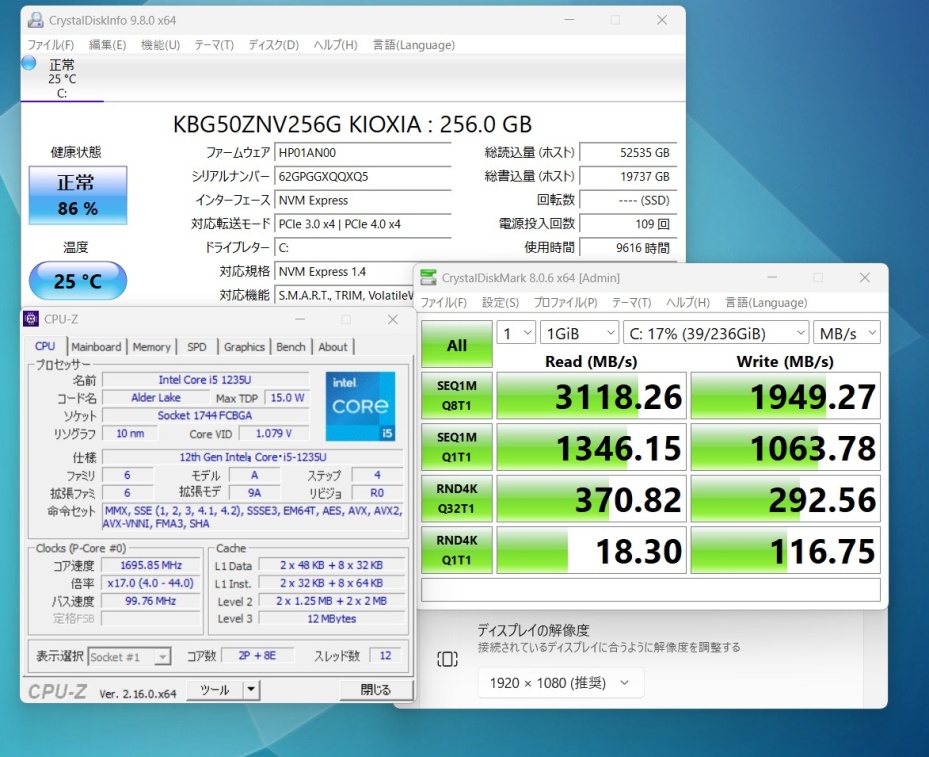Open the Bench tab in CPU-Z
929x757 pixels.
pyautogui.click(x=290, y=347)
